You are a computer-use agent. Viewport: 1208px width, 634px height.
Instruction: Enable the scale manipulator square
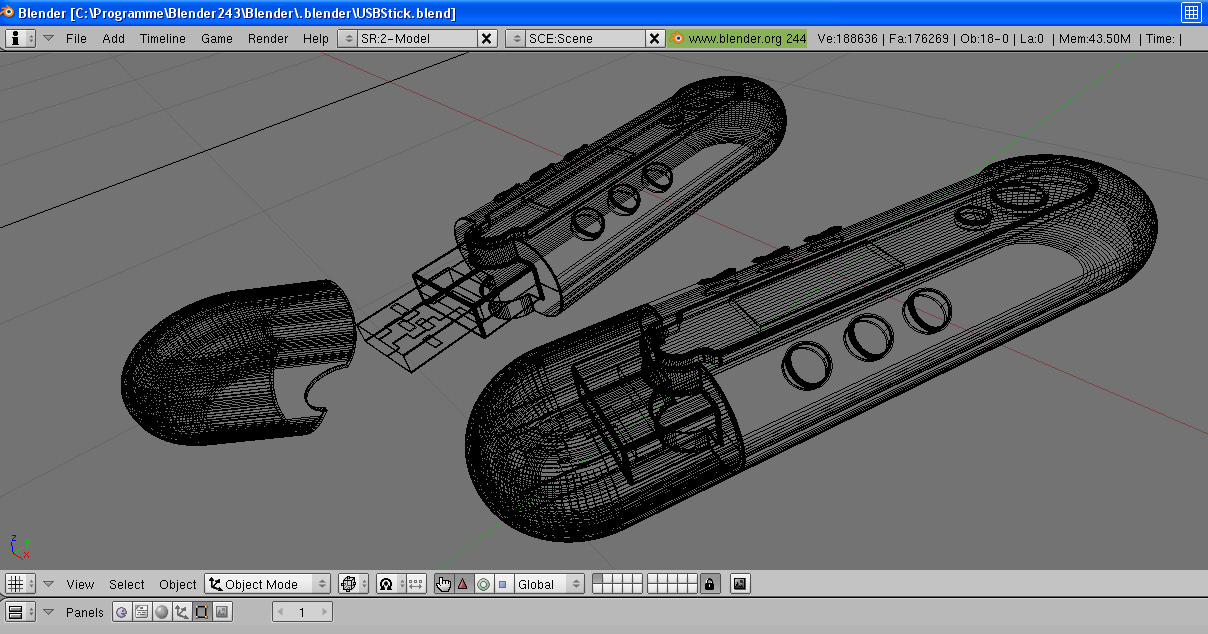pos(502,584)
